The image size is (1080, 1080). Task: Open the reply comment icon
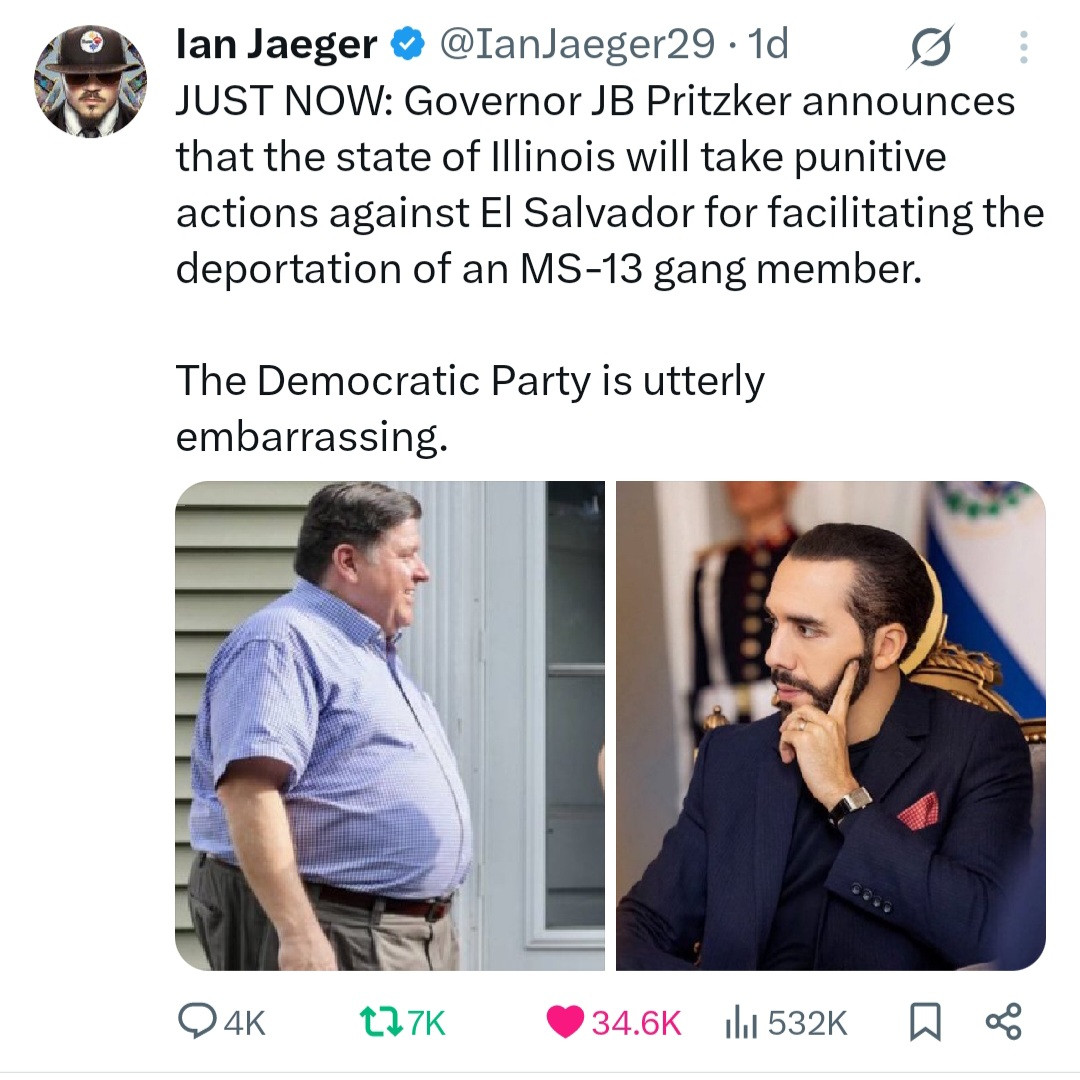(x=196, y=1021)
